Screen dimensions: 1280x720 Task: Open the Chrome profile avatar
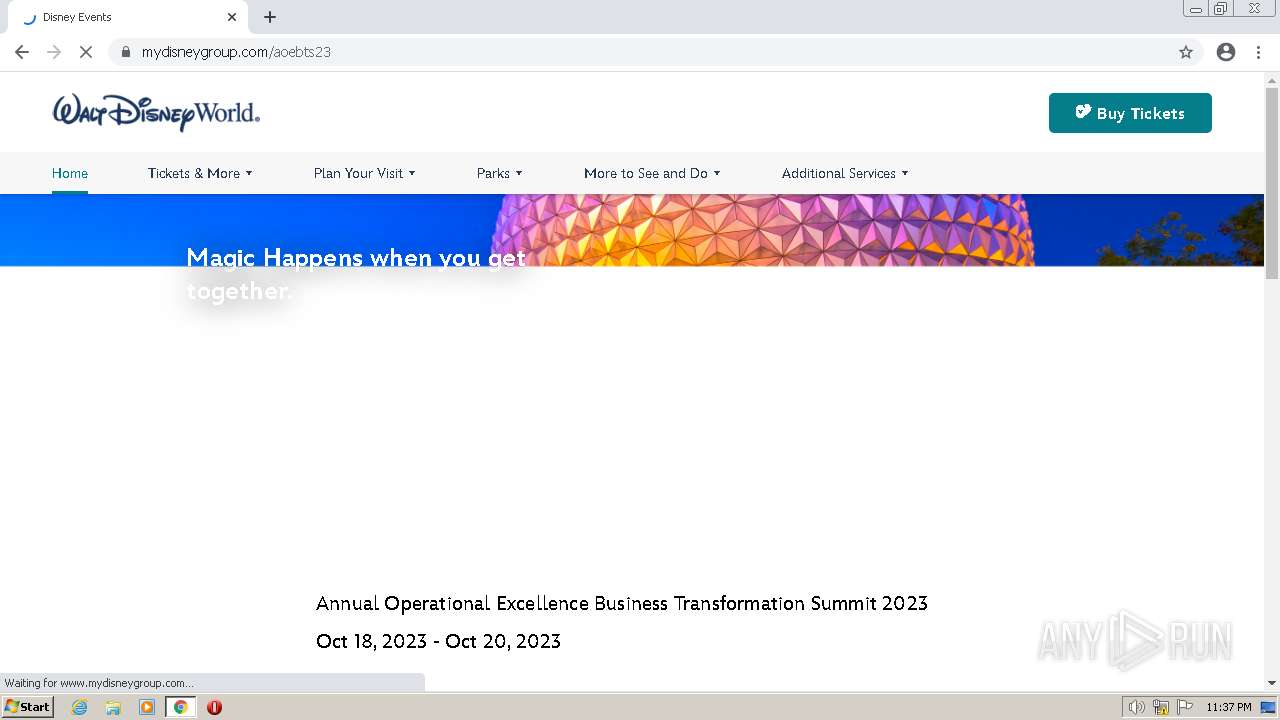click(x=1226, y=52)
